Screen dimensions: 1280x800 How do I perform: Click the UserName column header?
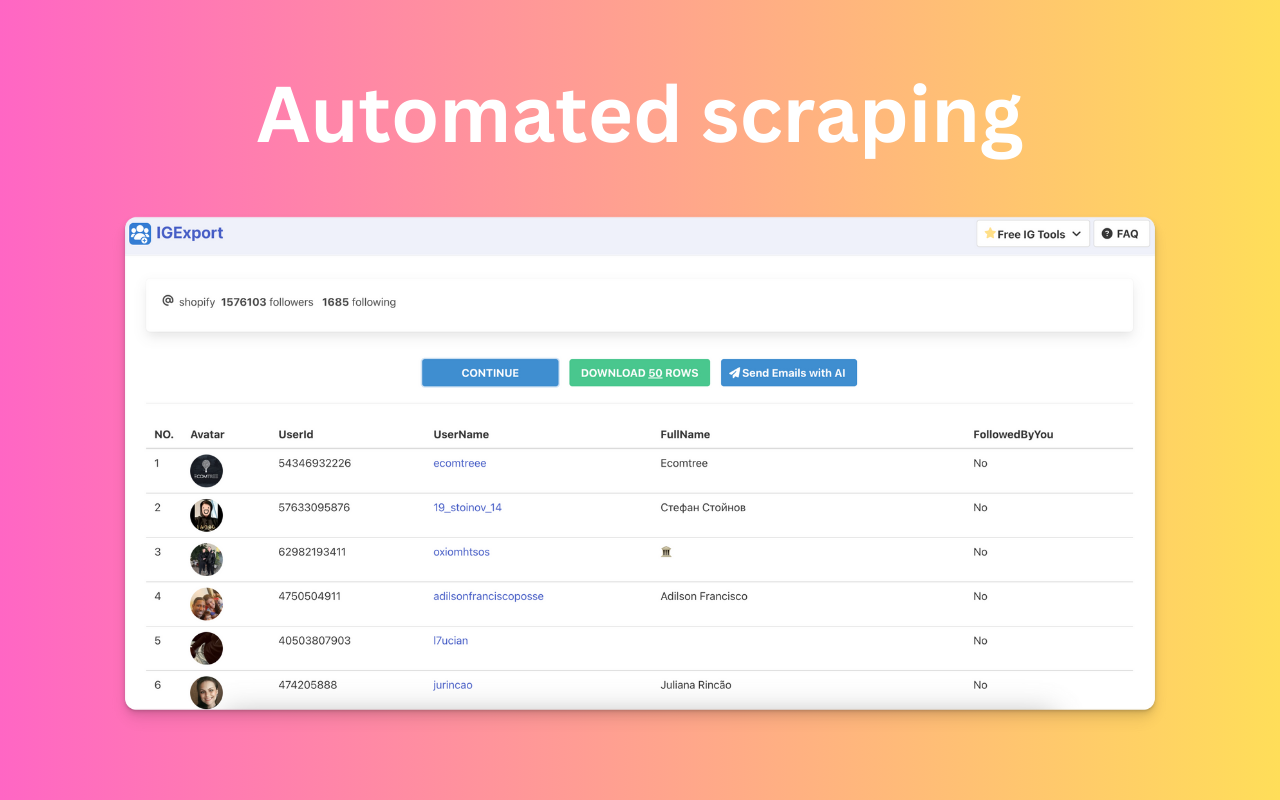[461, 434]
